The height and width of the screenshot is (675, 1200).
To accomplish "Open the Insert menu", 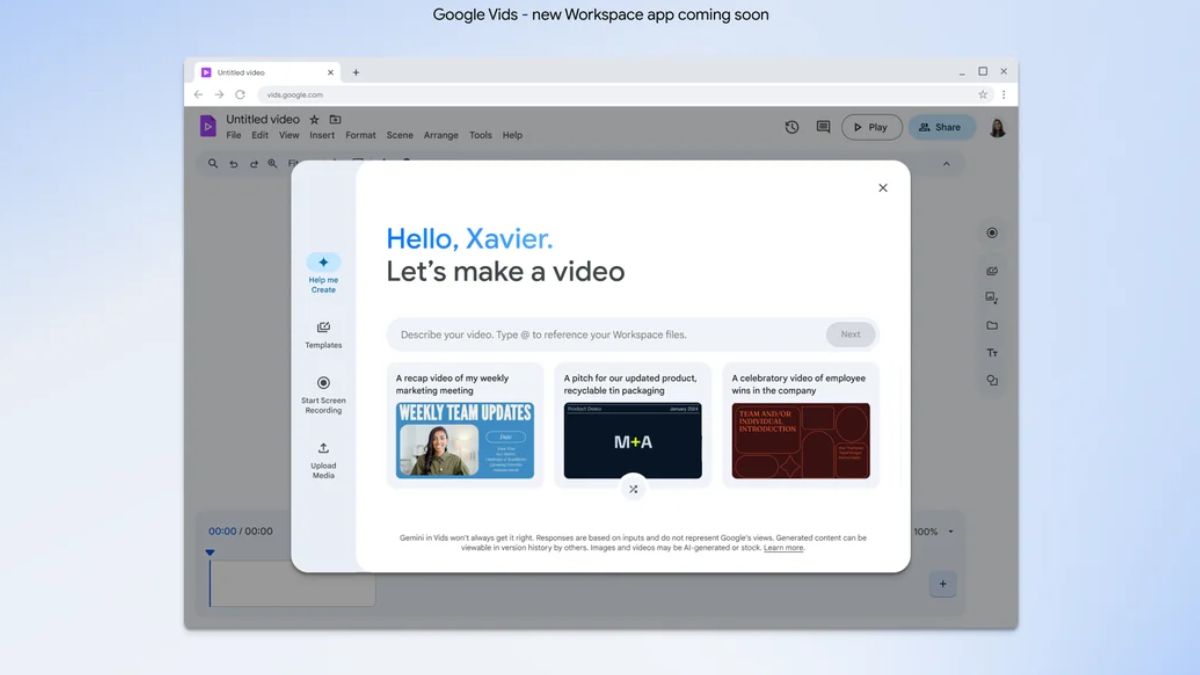I will point(322,135).
